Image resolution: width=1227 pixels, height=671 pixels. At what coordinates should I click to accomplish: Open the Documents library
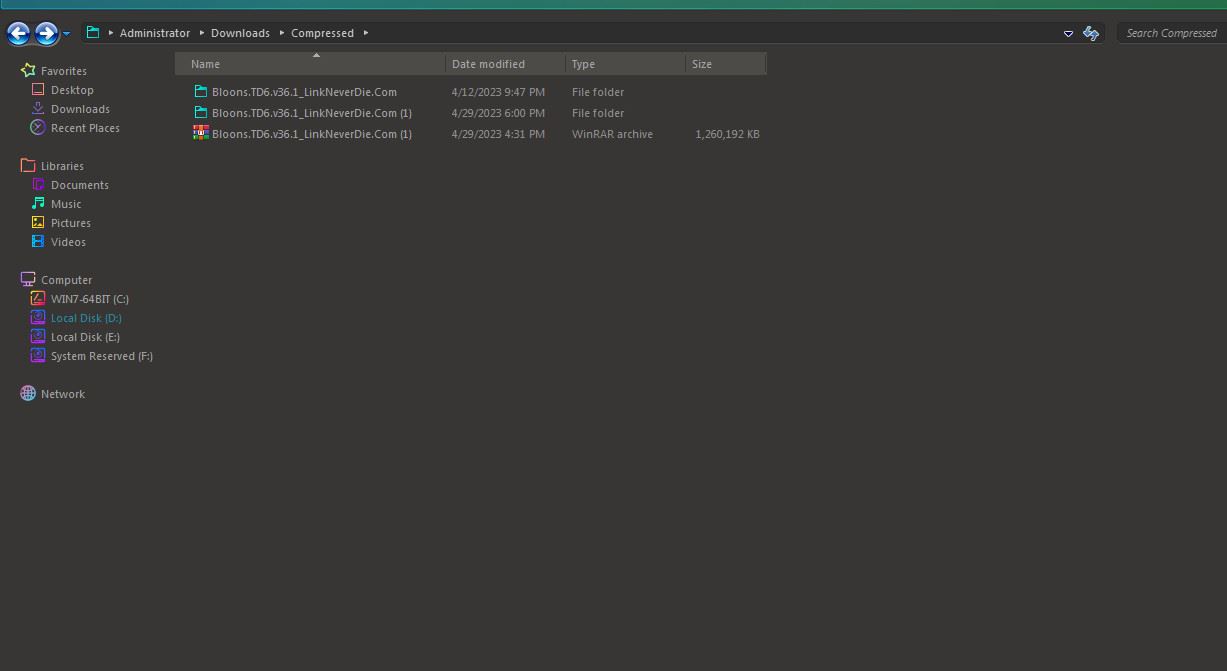click(x=80, y=185)
